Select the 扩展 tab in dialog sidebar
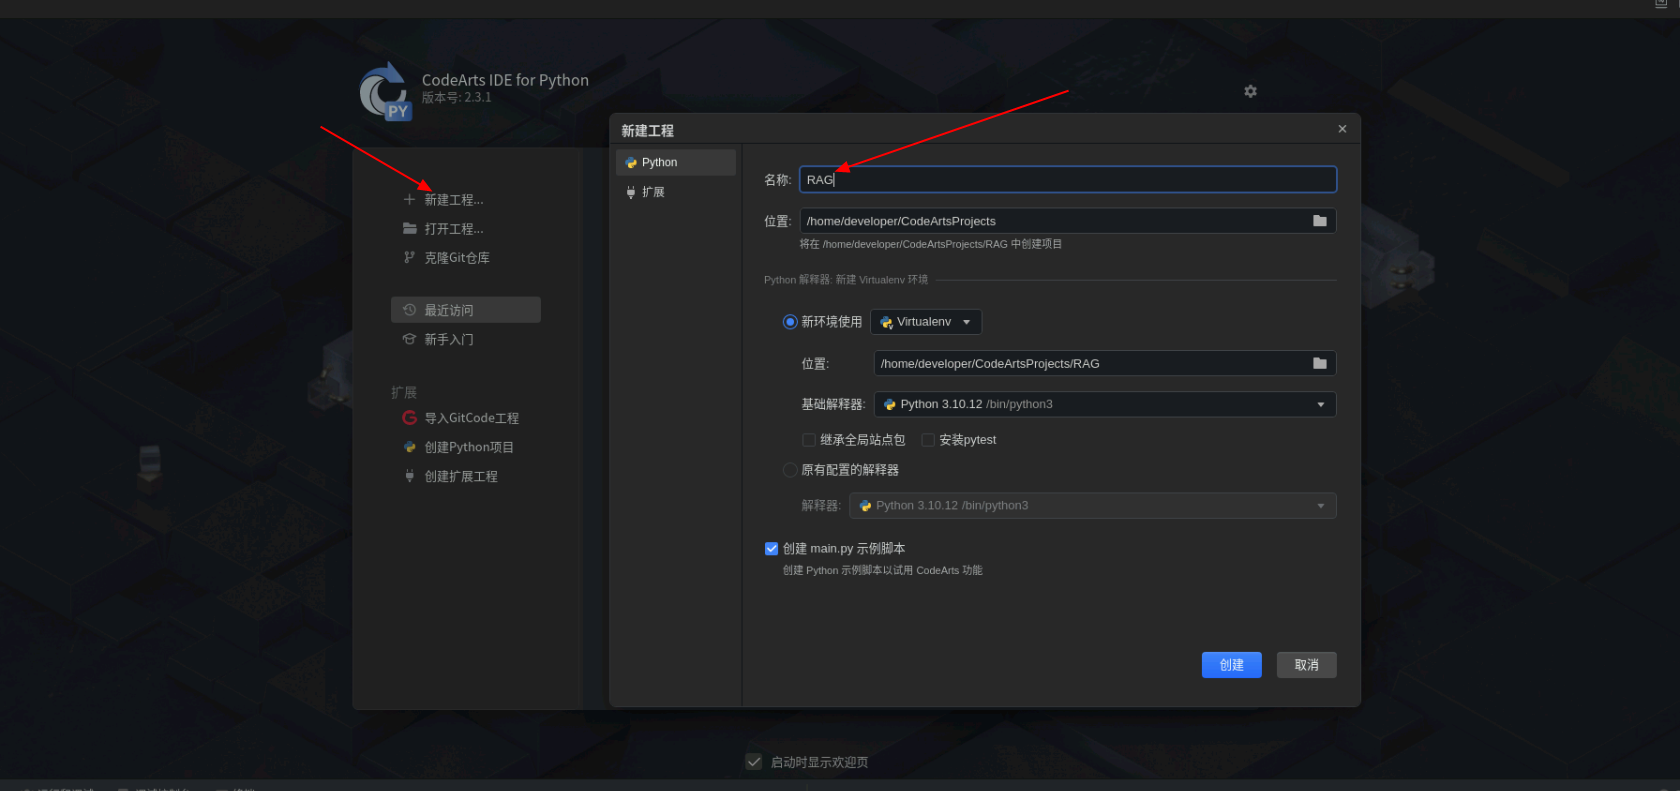1680x791 pixels. [x=653, y=192]
